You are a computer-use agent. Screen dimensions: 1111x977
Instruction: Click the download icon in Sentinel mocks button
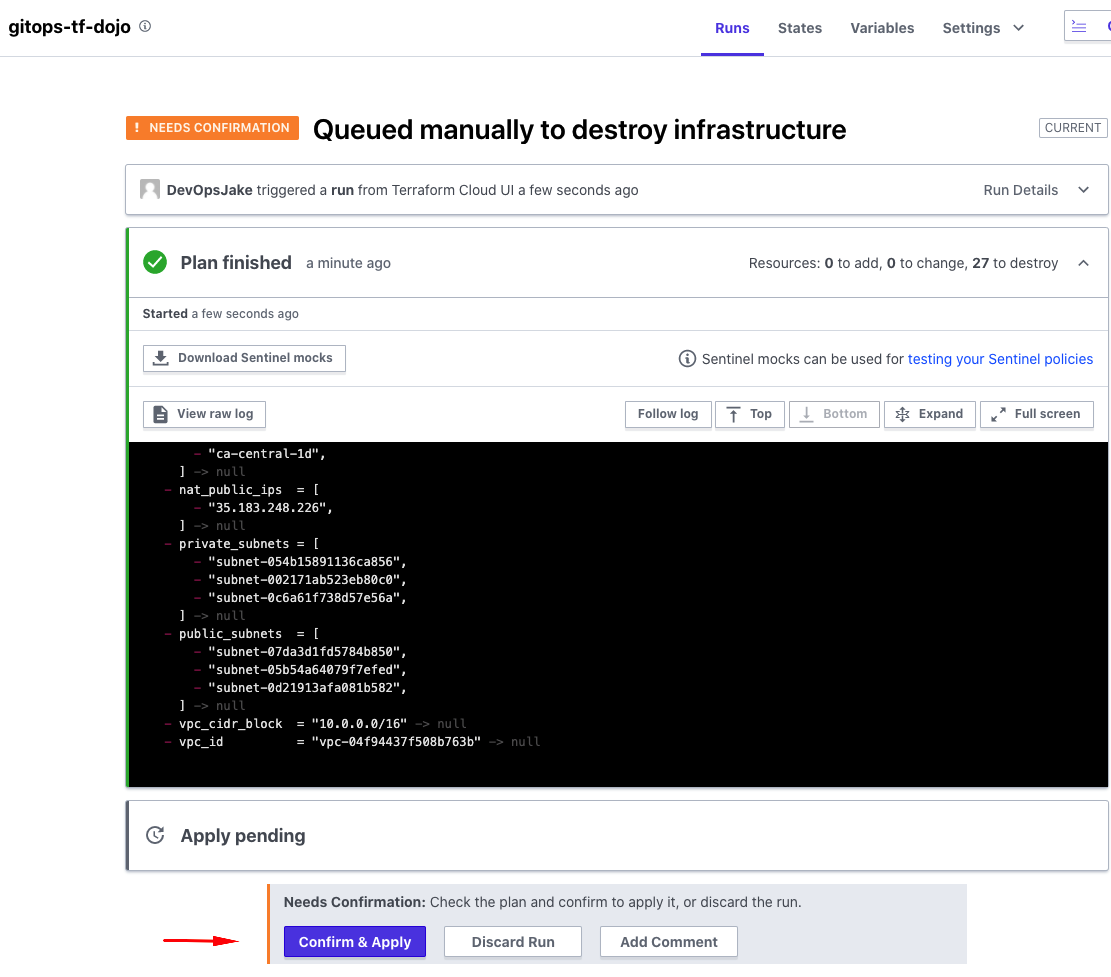click(161, 358)
